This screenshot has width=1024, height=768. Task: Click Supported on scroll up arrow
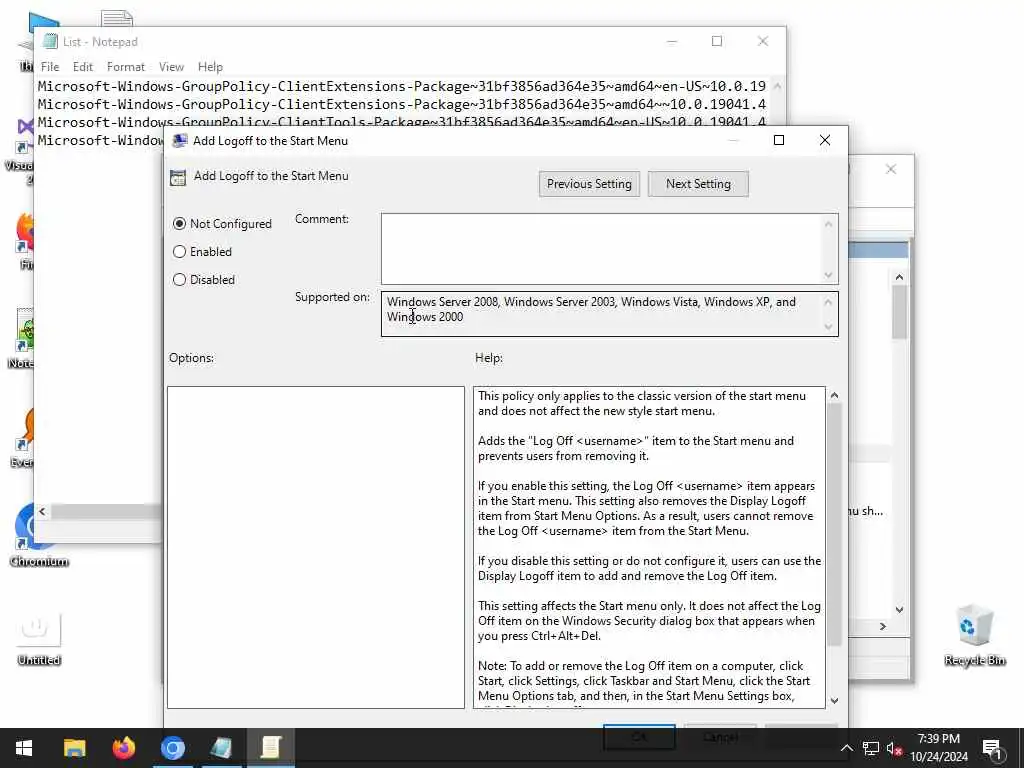(829, 302)
